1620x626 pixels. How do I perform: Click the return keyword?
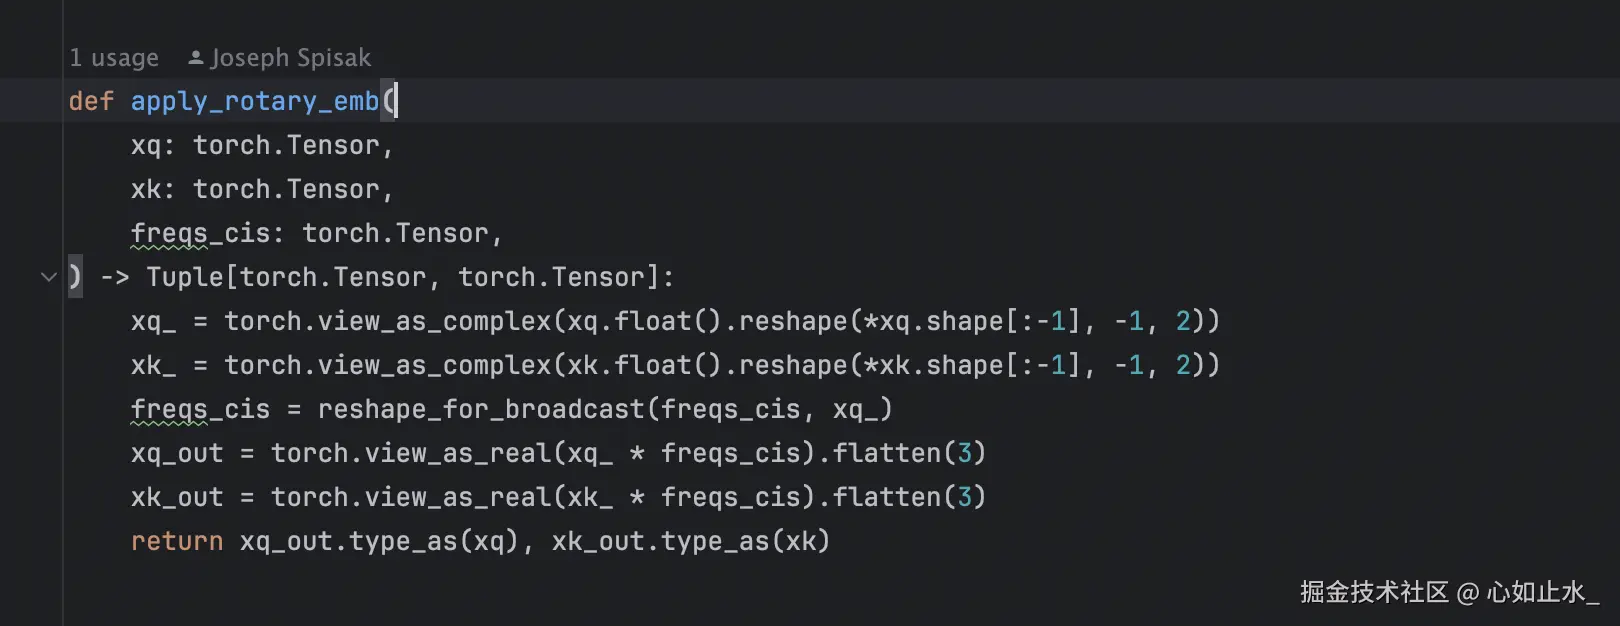177,541
